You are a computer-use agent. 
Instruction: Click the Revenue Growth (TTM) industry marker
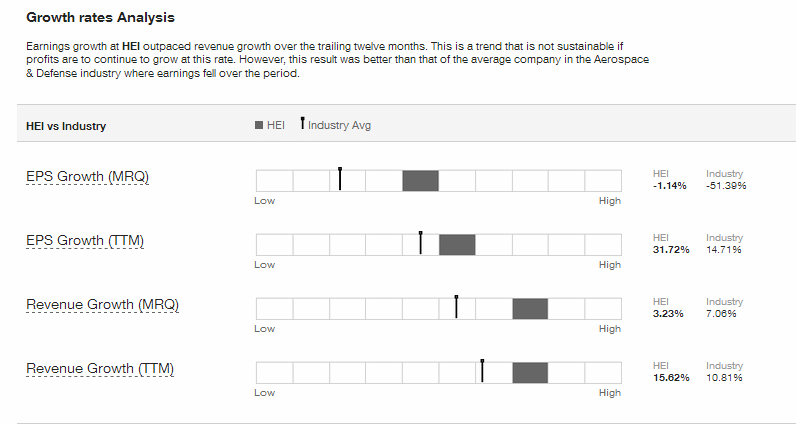point(482,371)
